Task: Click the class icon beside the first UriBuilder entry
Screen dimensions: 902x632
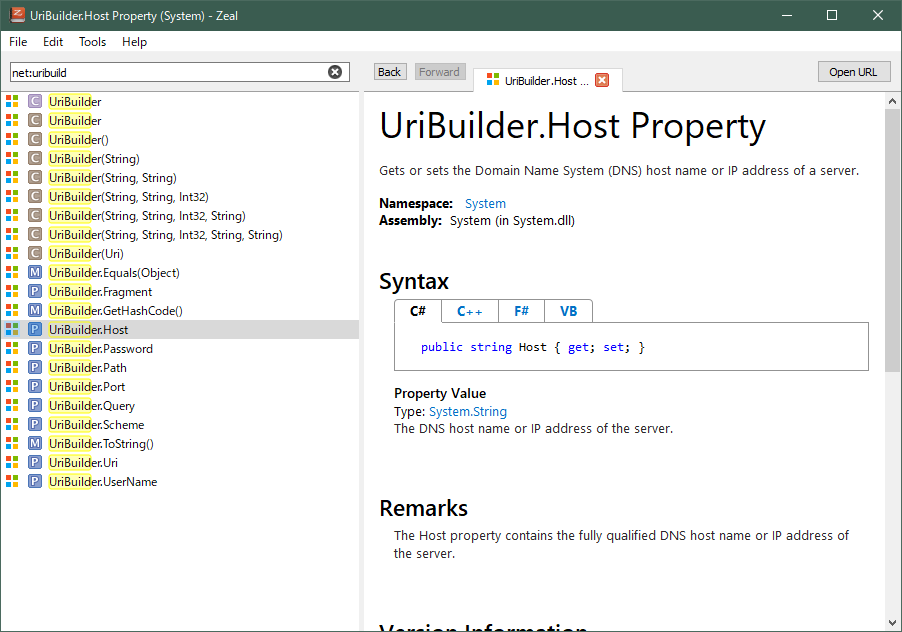Action: coord(35,101)
